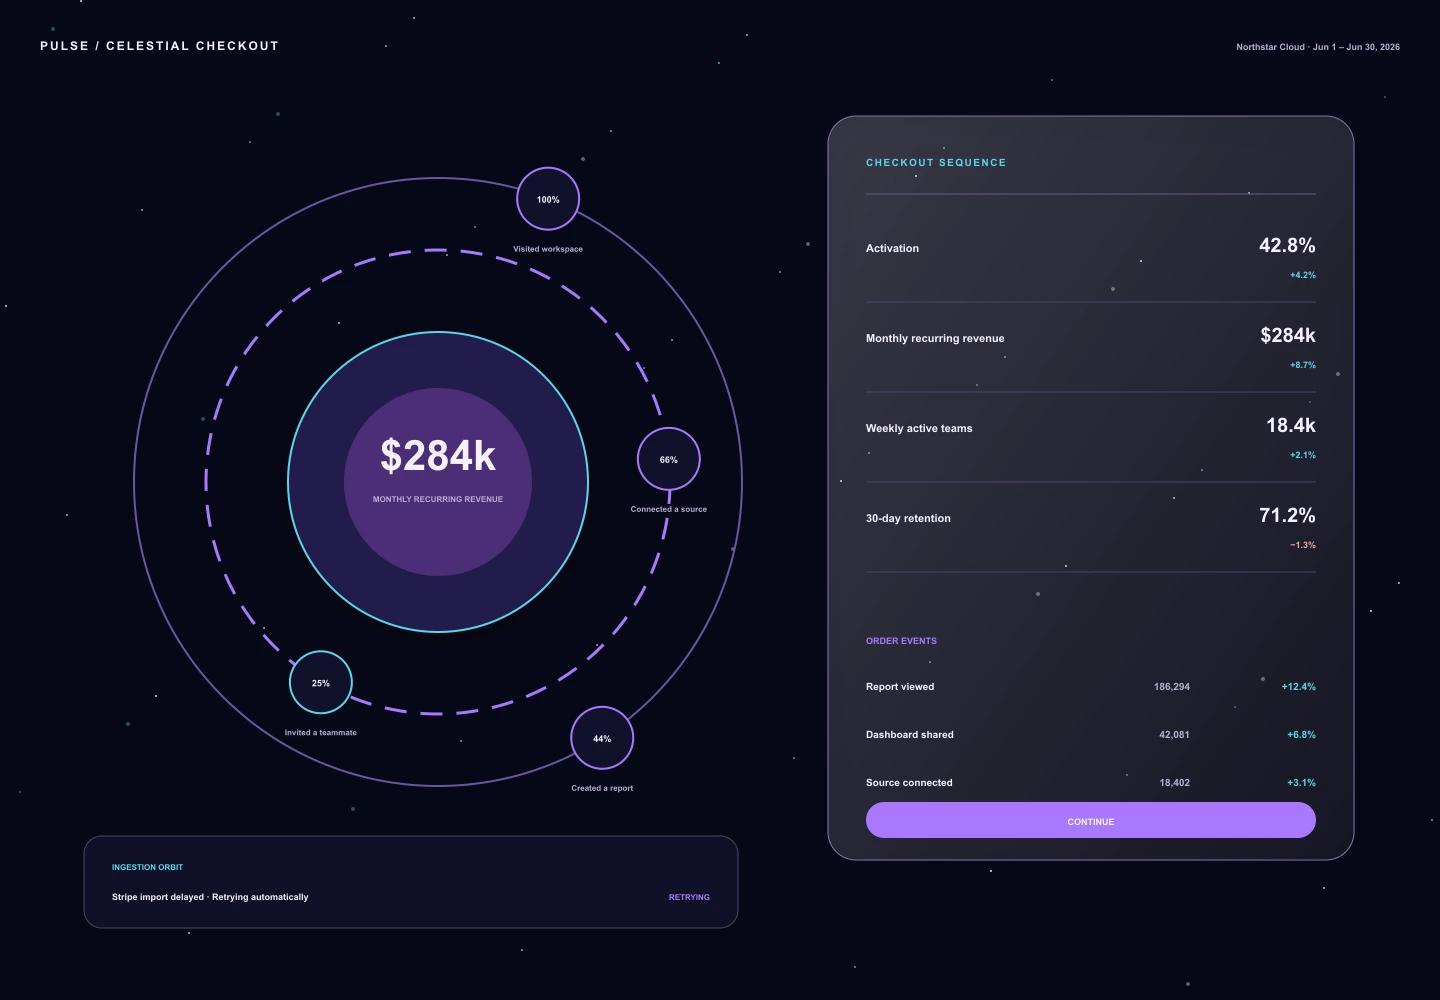The width and height of the screenshot is (1440, 1000).
Task: Click the 30-day retention label
Action: coord(908,518)
